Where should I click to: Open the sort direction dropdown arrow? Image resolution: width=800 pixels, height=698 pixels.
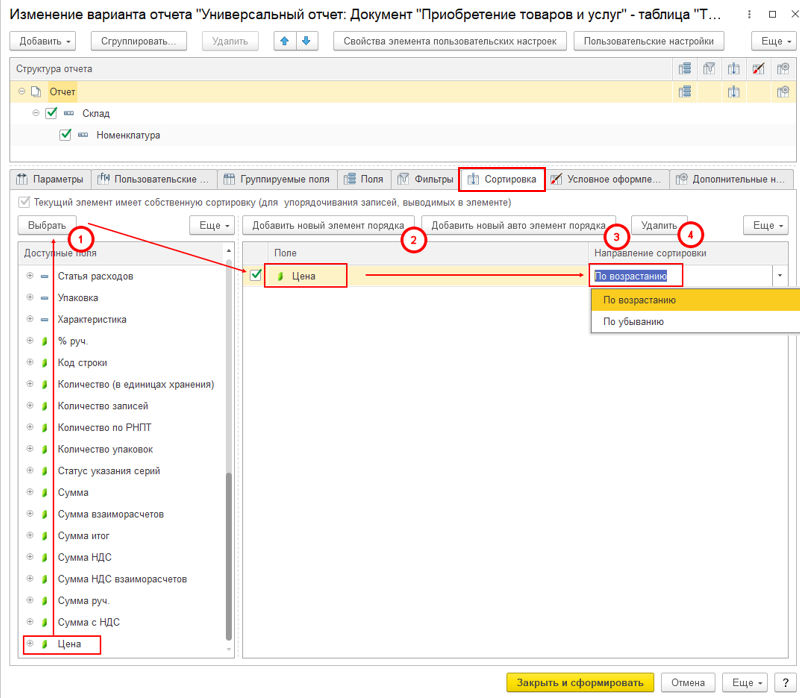pos(778,276)
